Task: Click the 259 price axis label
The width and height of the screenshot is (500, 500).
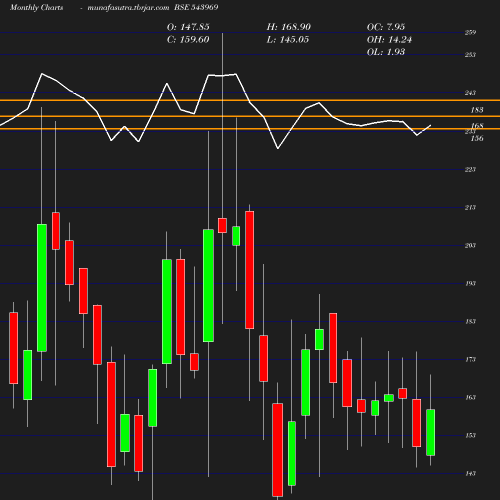Action: [470, 32]
